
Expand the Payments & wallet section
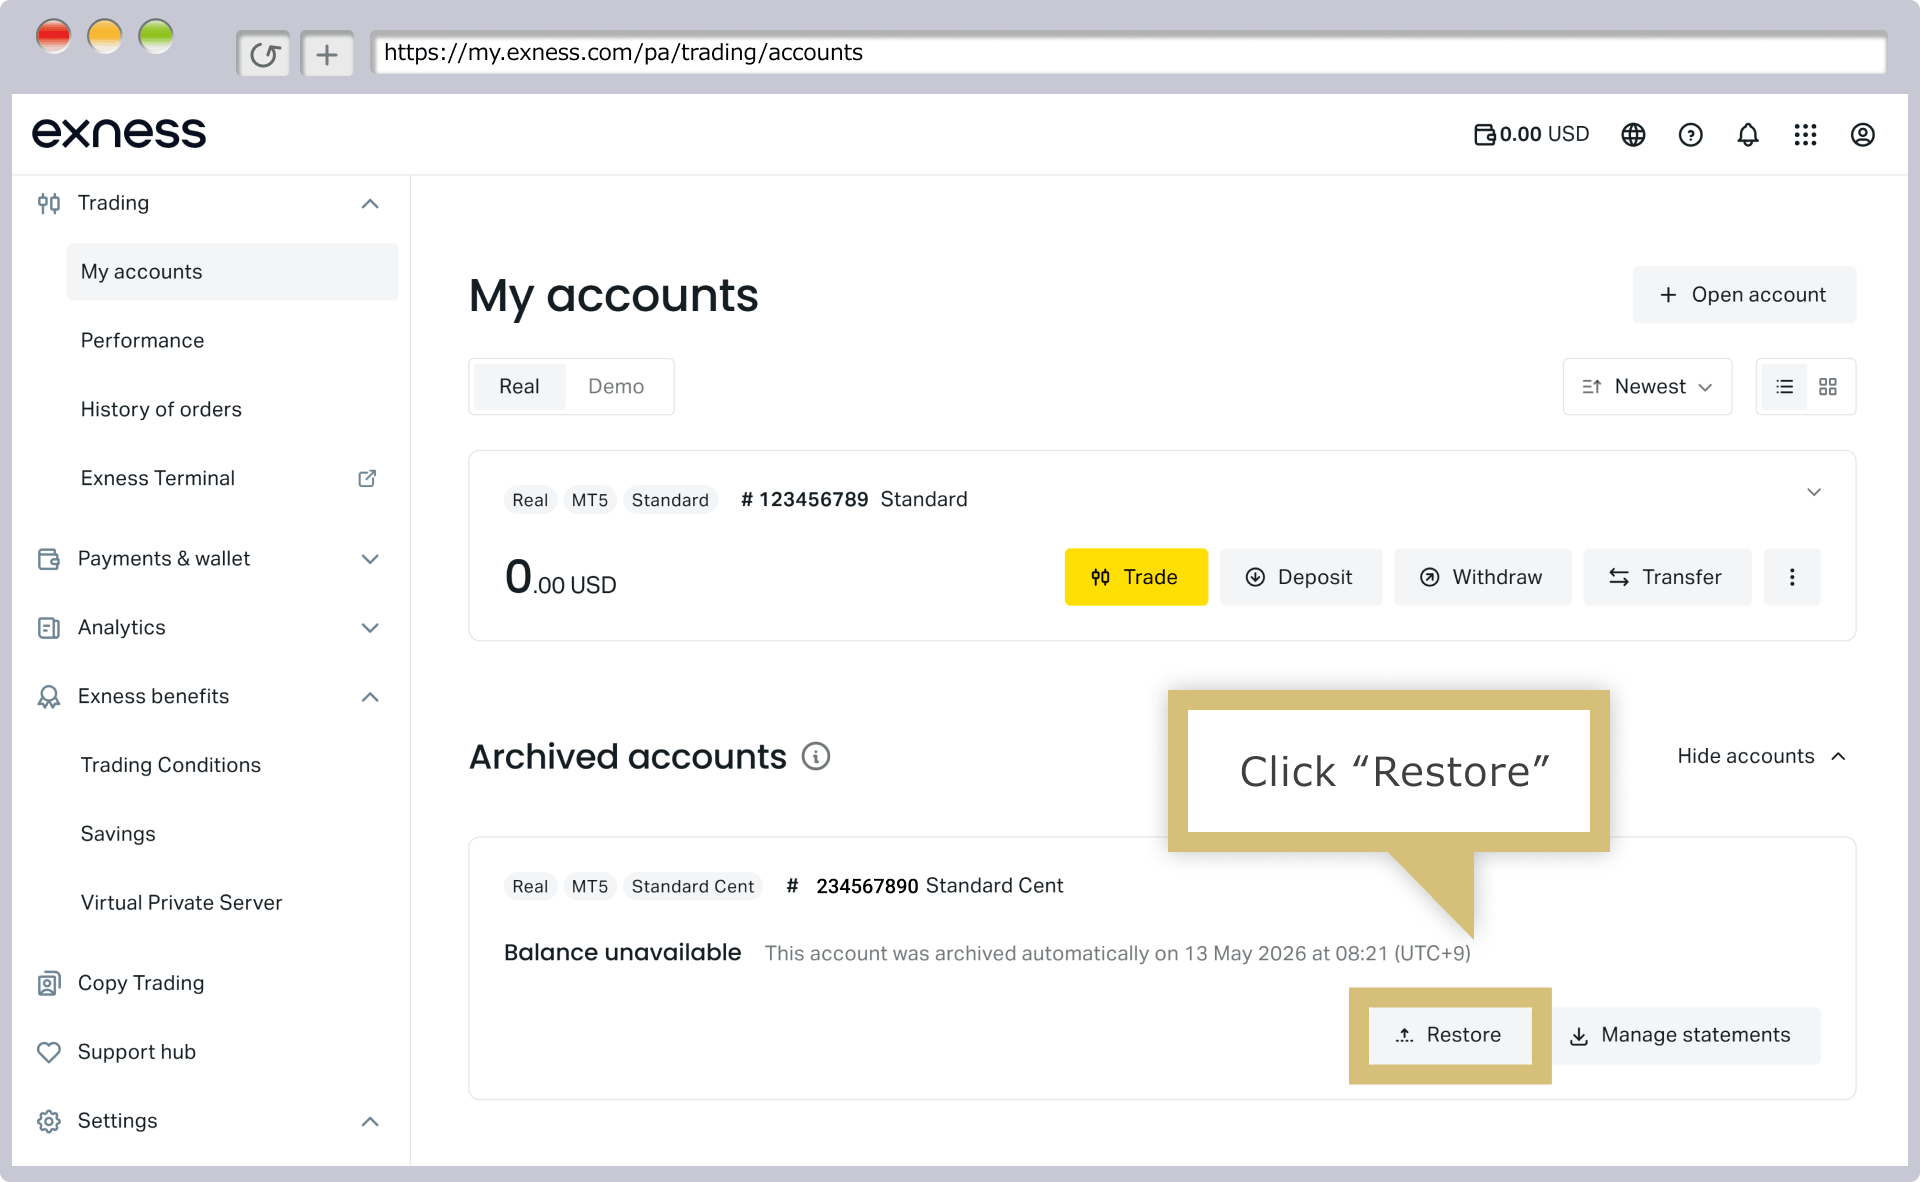[x=370, y=559]
